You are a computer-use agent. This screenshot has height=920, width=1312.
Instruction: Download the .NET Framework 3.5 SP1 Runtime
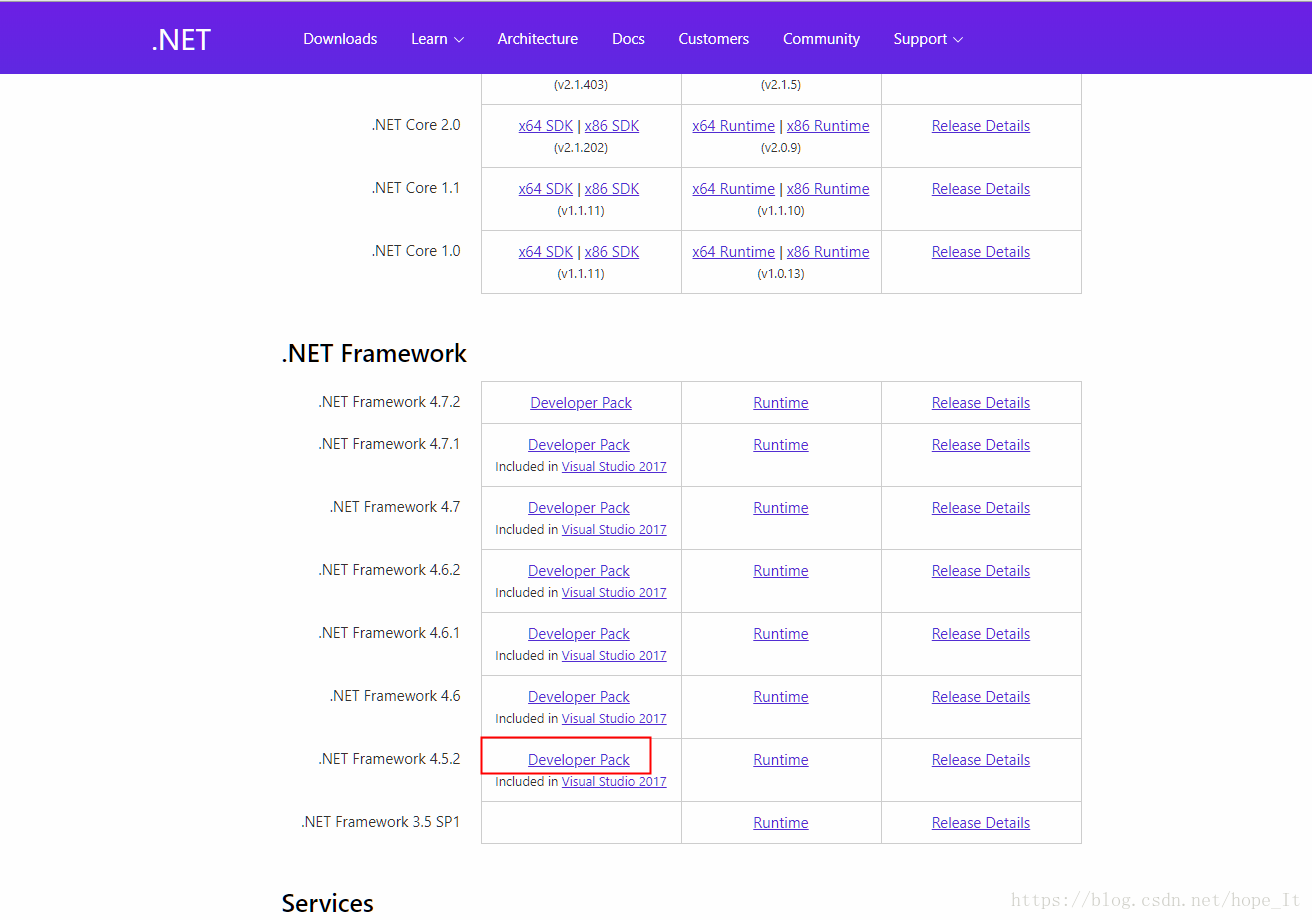[x=780, y=823]
